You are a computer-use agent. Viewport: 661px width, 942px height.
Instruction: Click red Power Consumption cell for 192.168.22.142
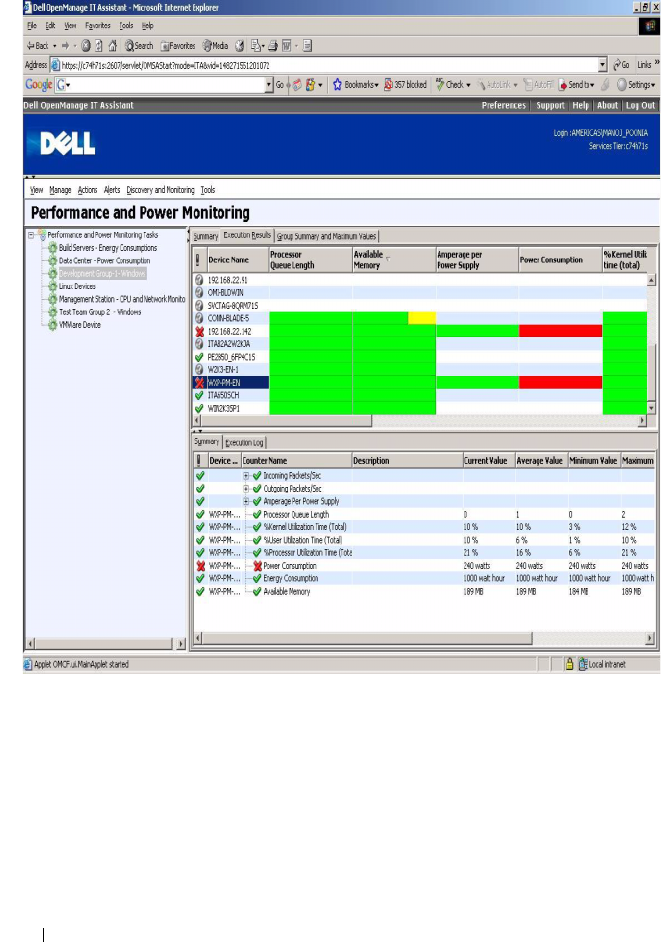[560, 331]
